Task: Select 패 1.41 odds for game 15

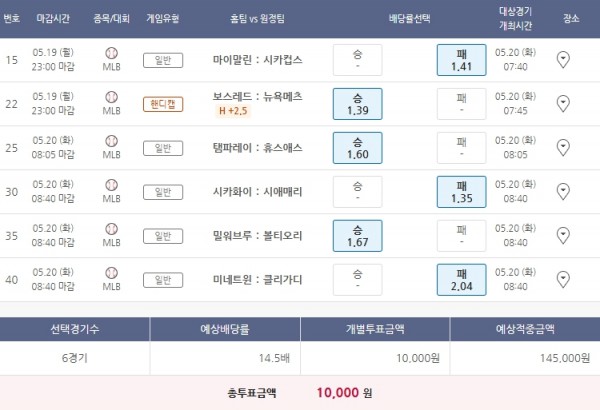Action: pos(461,60)
